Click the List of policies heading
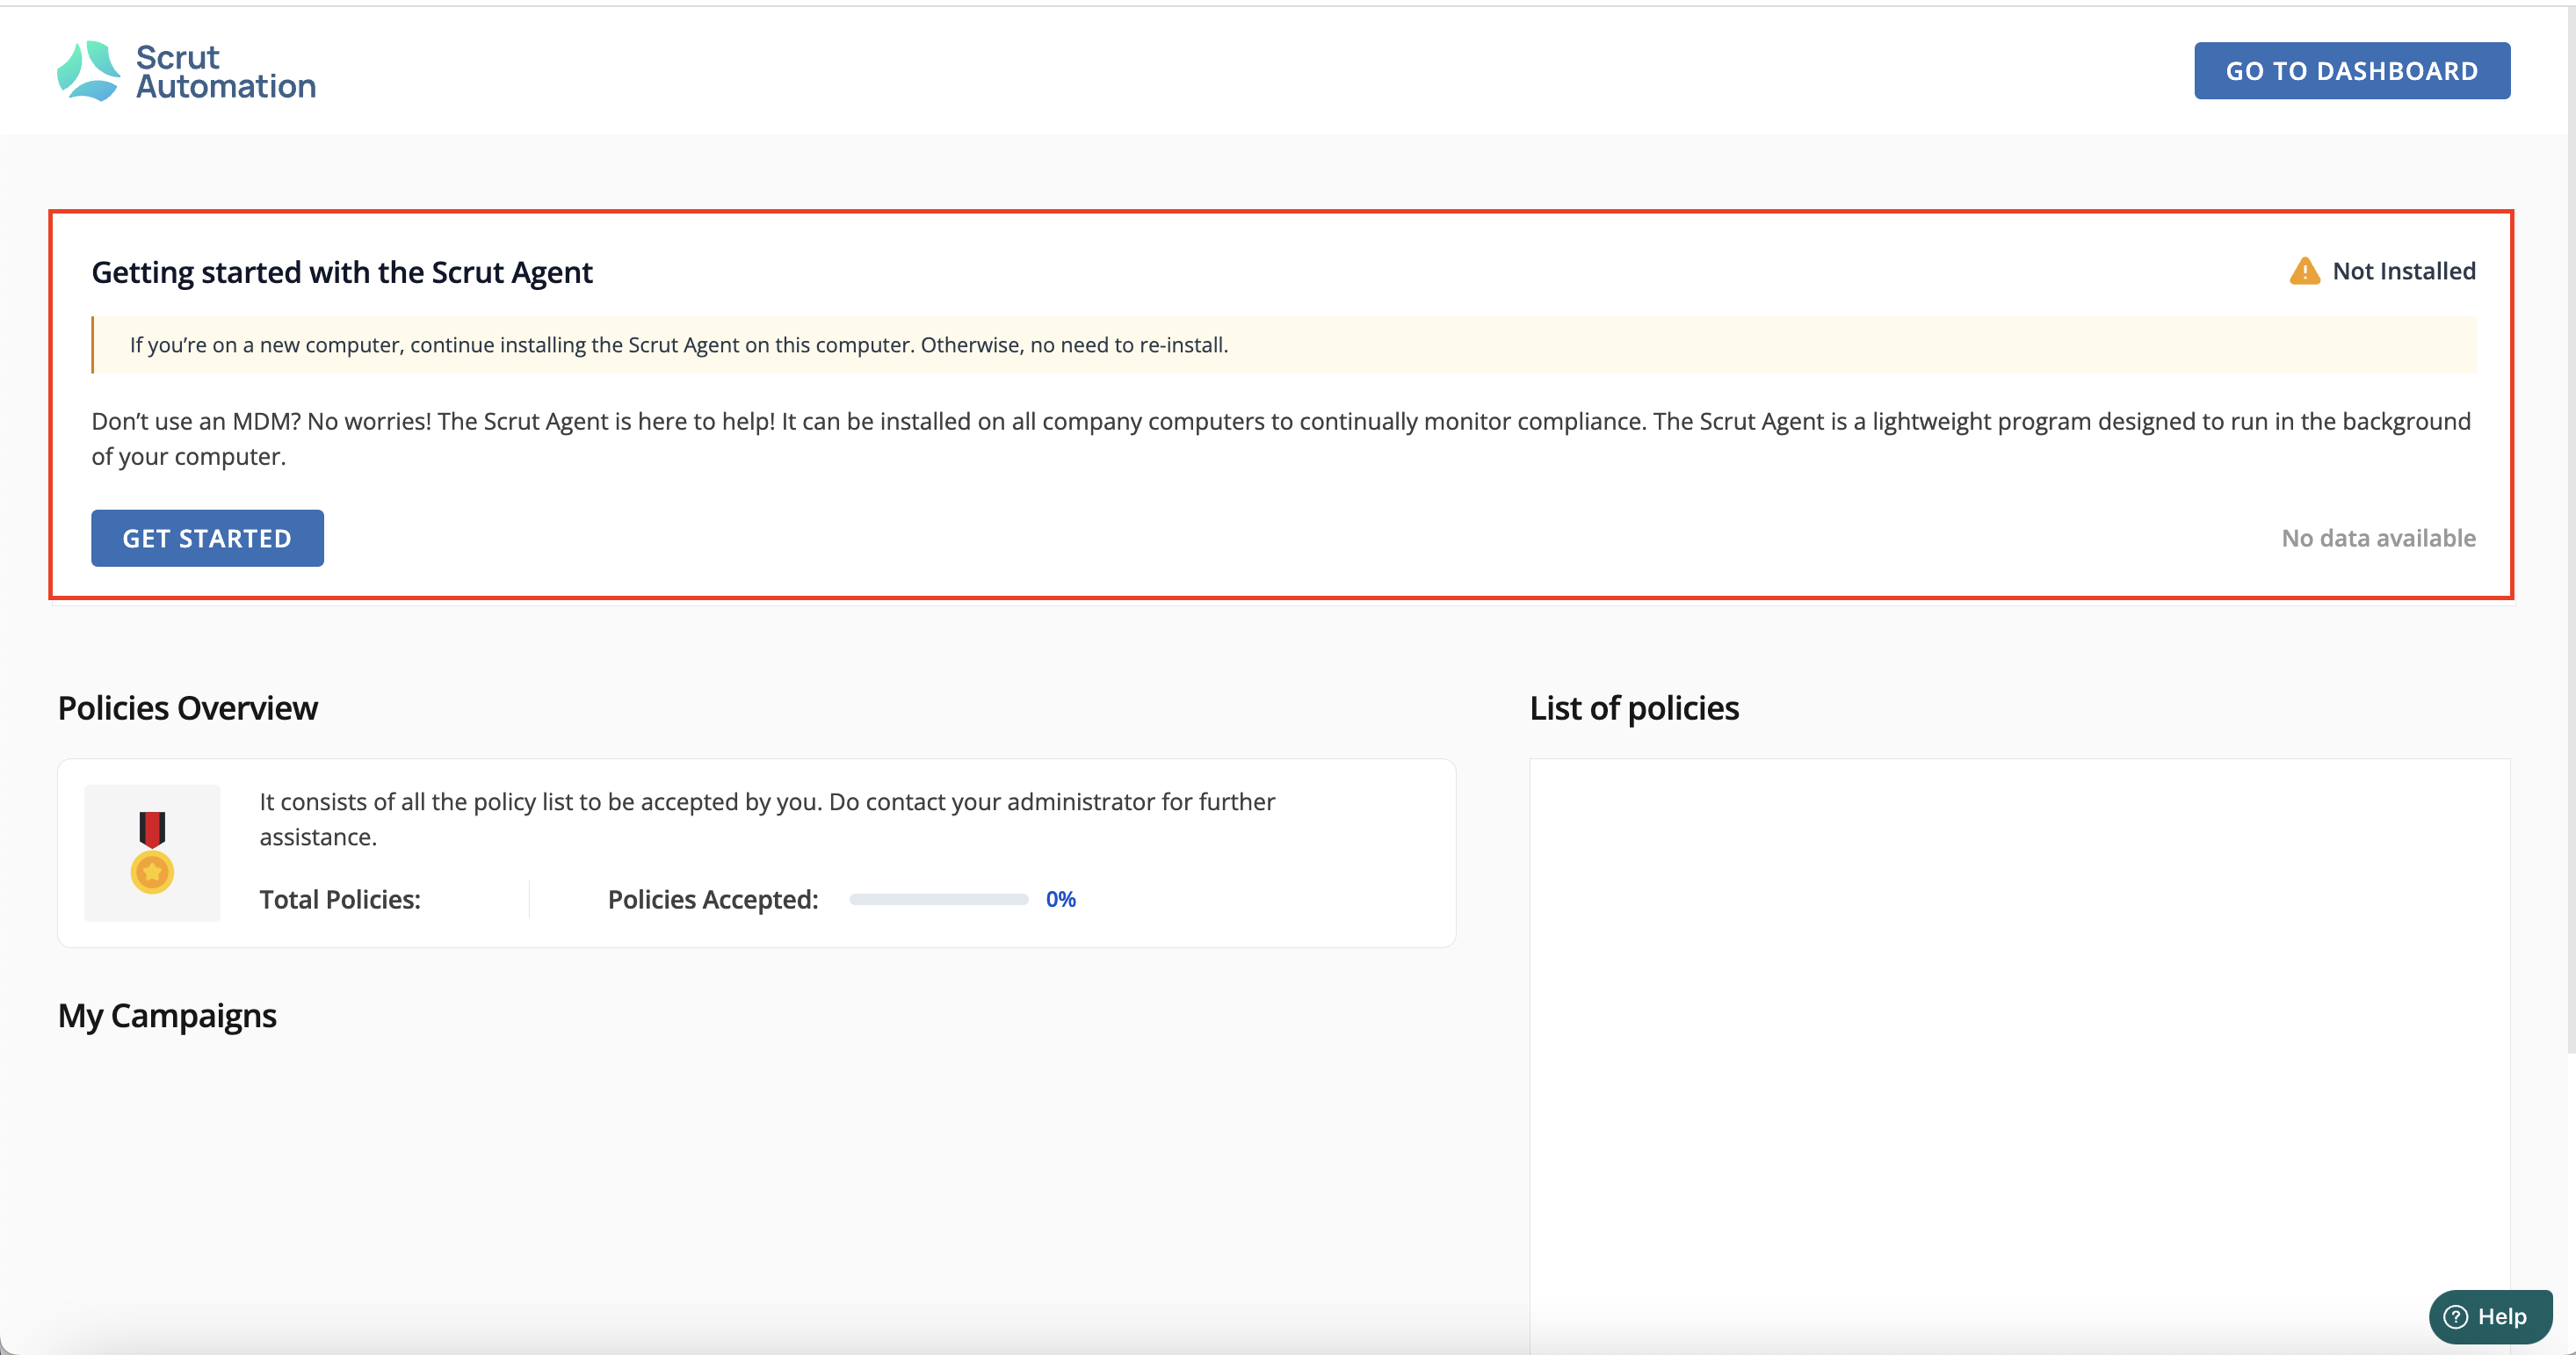The height and width of the screenshot is (1355, 2576). point(1634,708)
